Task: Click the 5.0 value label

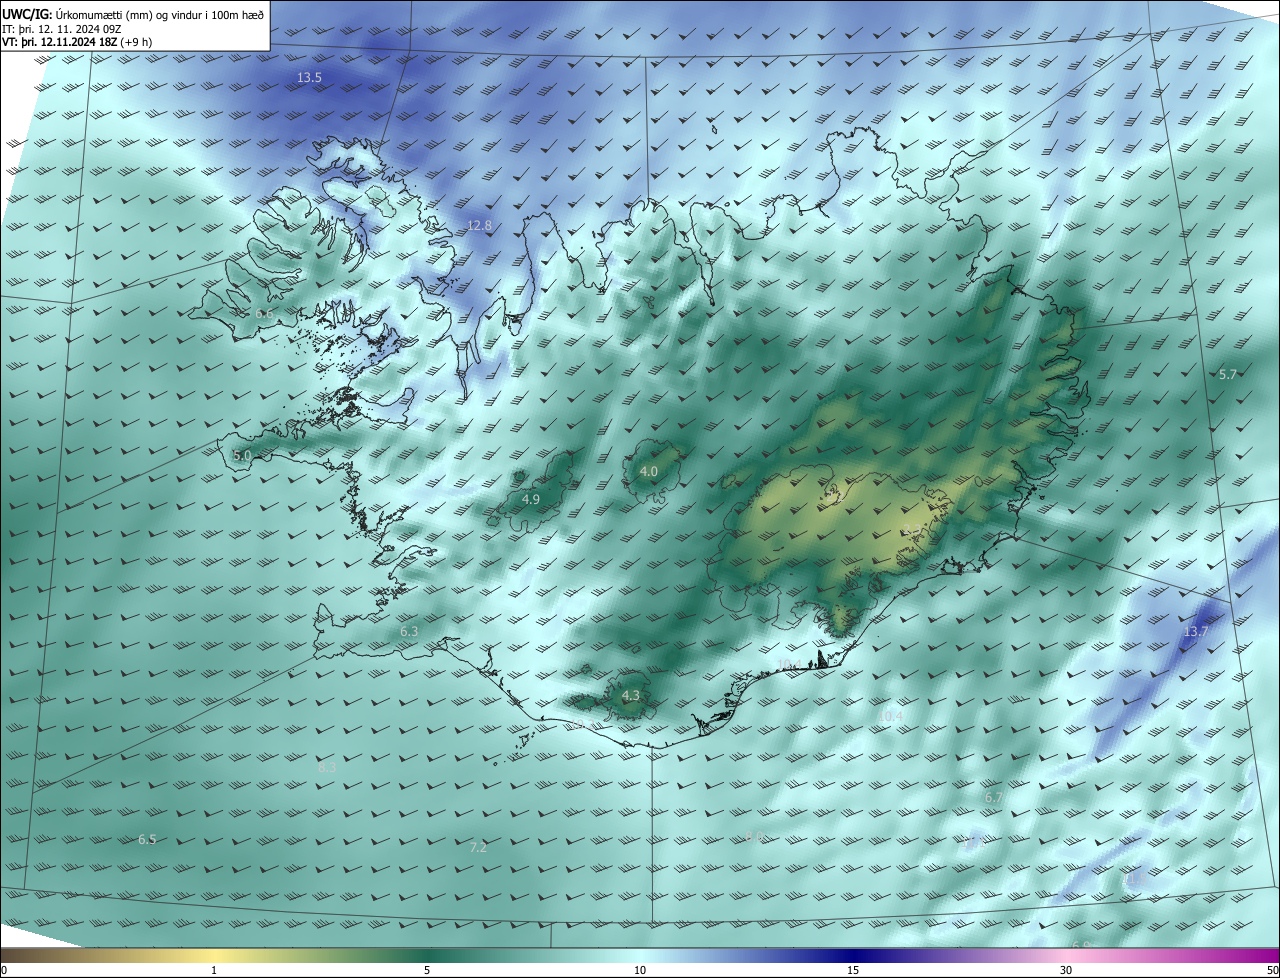Action: tap(242, 455)
